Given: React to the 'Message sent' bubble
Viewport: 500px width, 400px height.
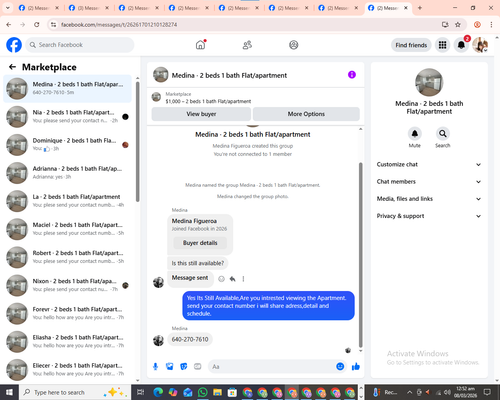Looking at the screenshot, I should [x=221, y=279].
